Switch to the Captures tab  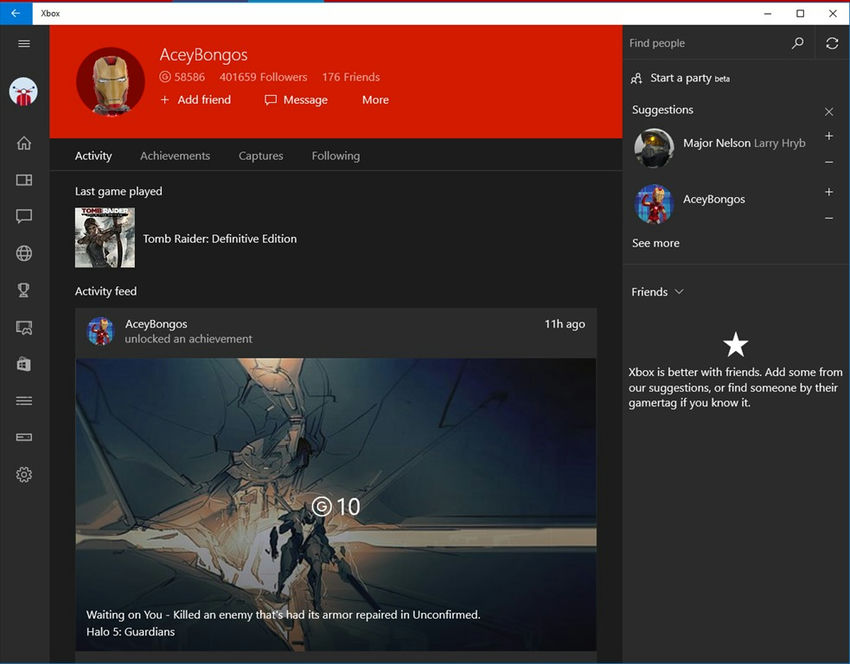(260, 155)
